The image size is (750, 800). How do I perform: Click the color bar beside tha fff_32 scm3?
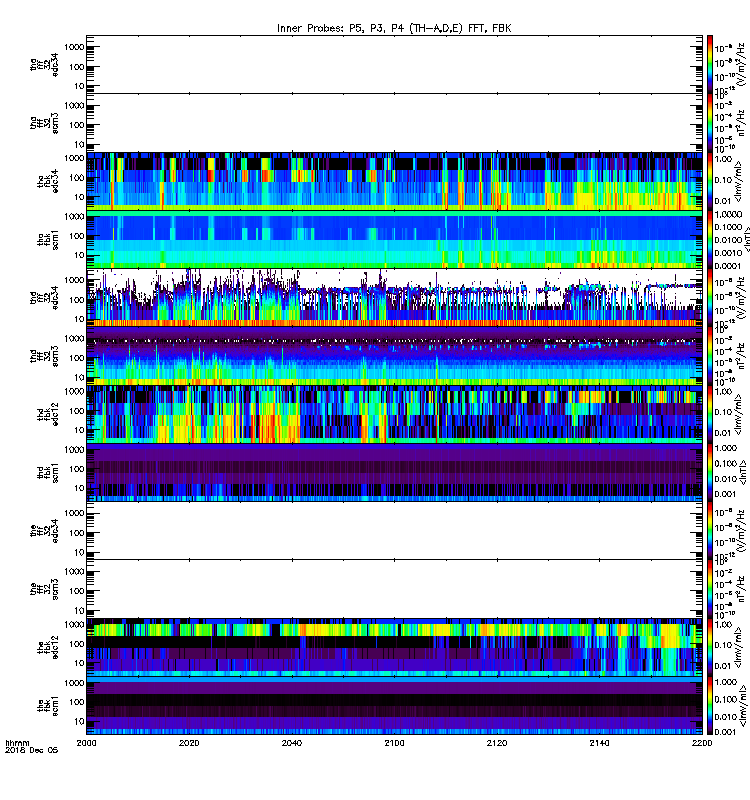(x=710, y=122)
